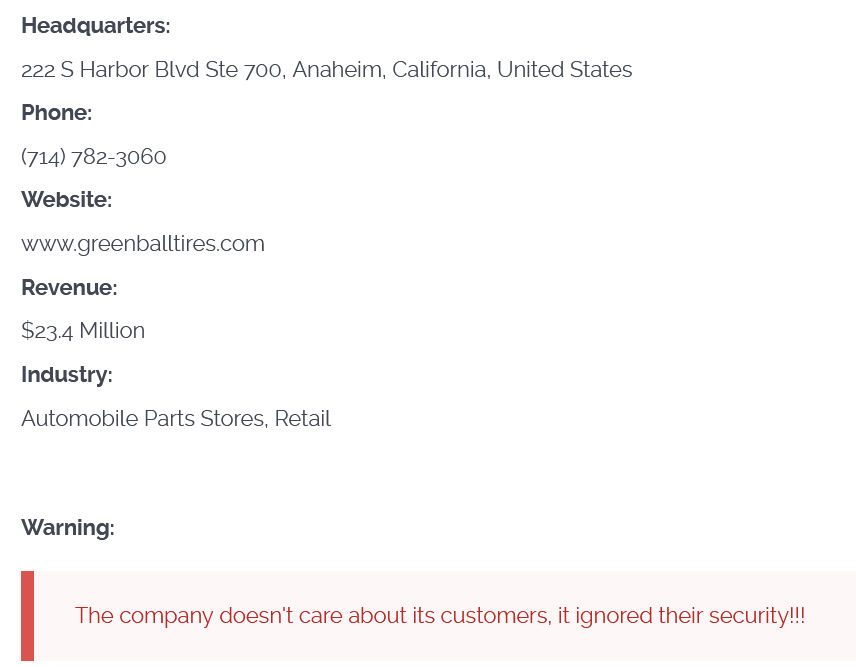
Task: Click "United States" in the address line
Action: (x=564, y=70)
